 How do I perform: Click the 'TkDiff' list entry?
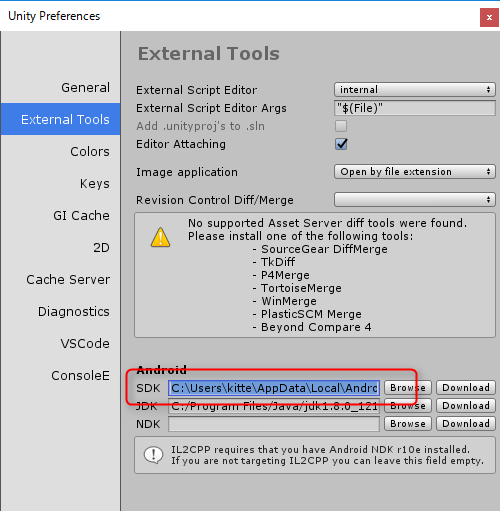point(278,262)
